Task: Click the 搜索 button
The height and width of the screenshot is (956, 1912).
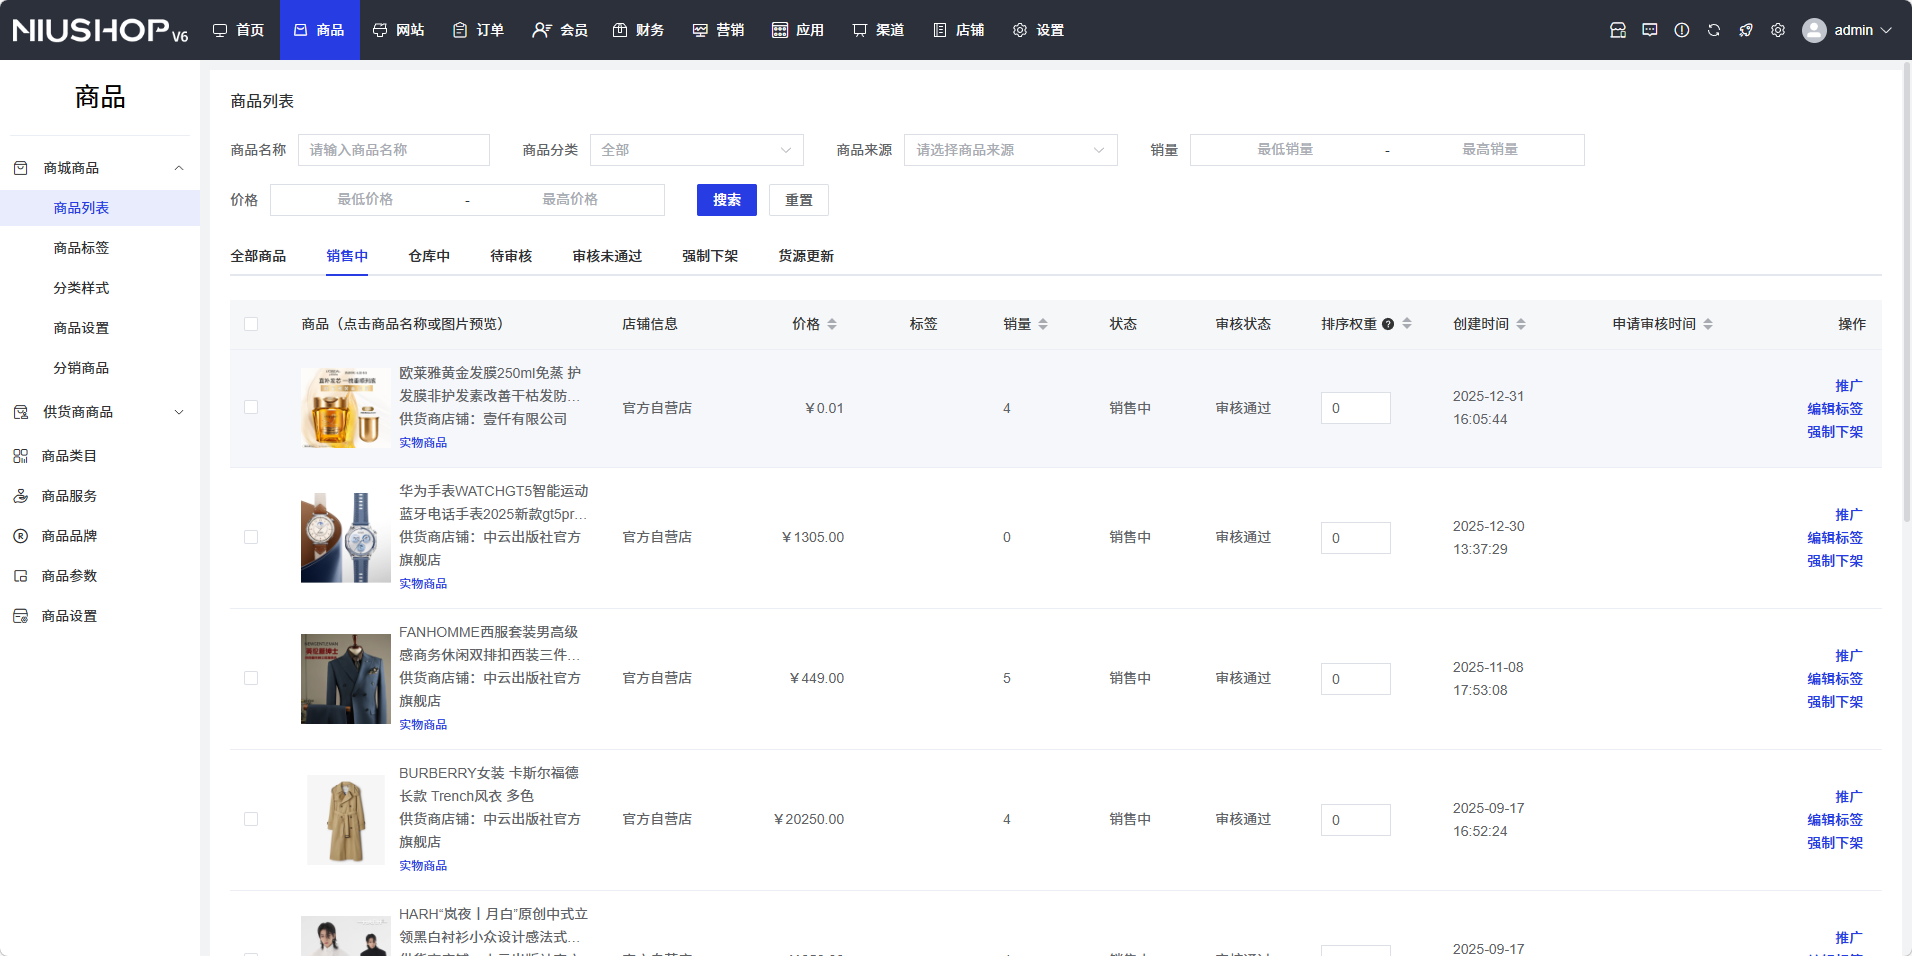Action: (726, 200)
